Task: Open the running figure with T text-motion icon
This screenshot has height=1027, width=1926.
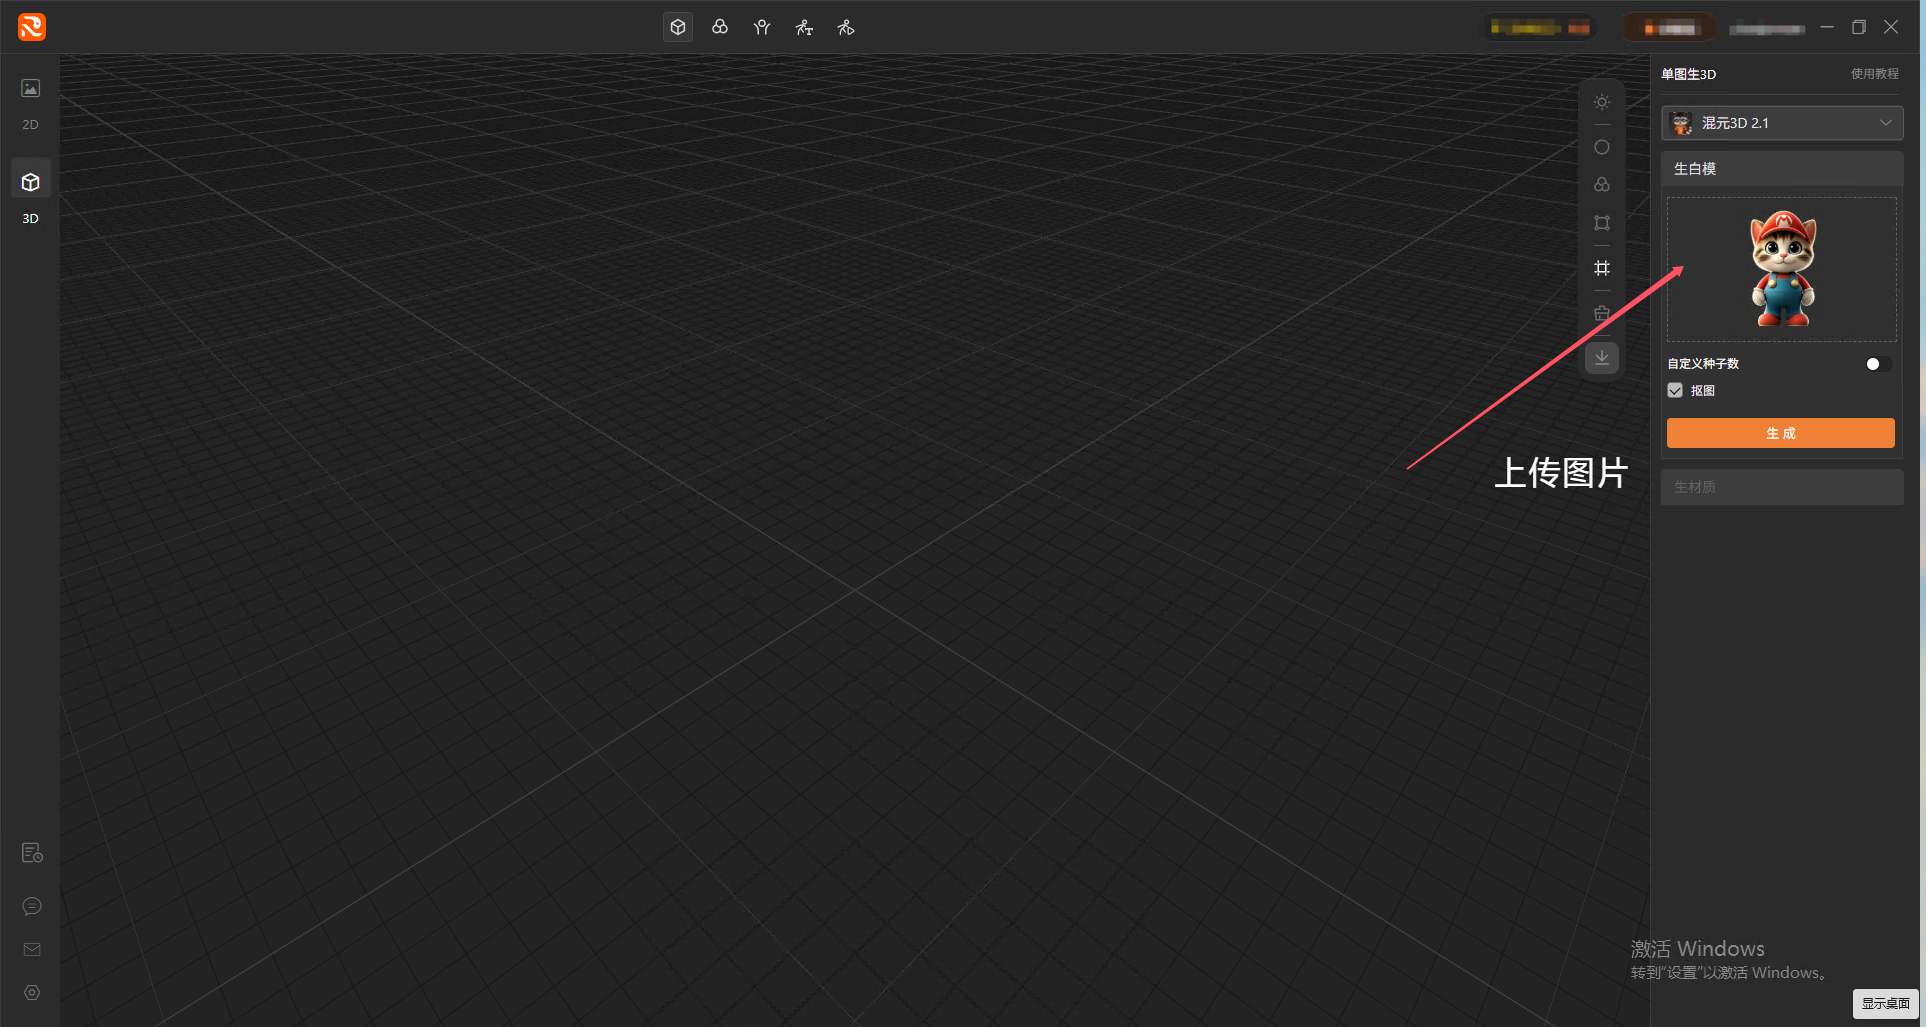Action: [804, 27]
